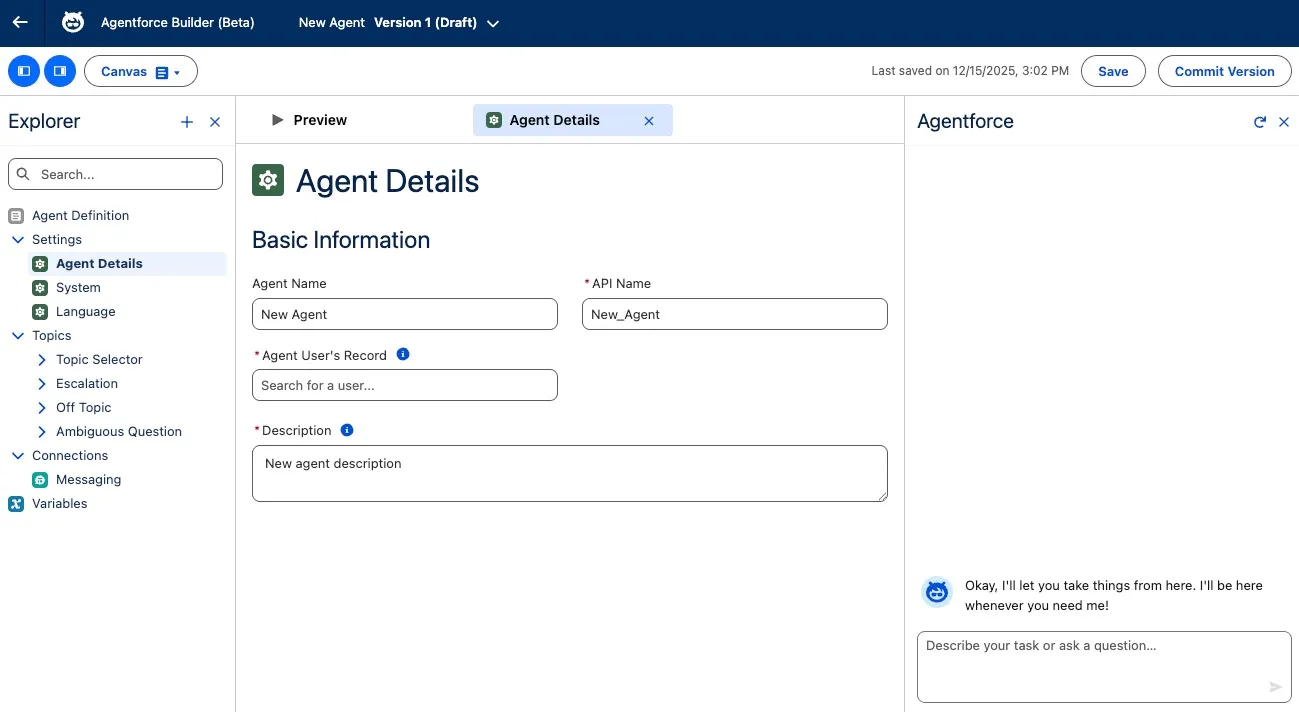The image size is (1299, 712).
Task: Close the Agent Details tab
Action: (649, 120)
